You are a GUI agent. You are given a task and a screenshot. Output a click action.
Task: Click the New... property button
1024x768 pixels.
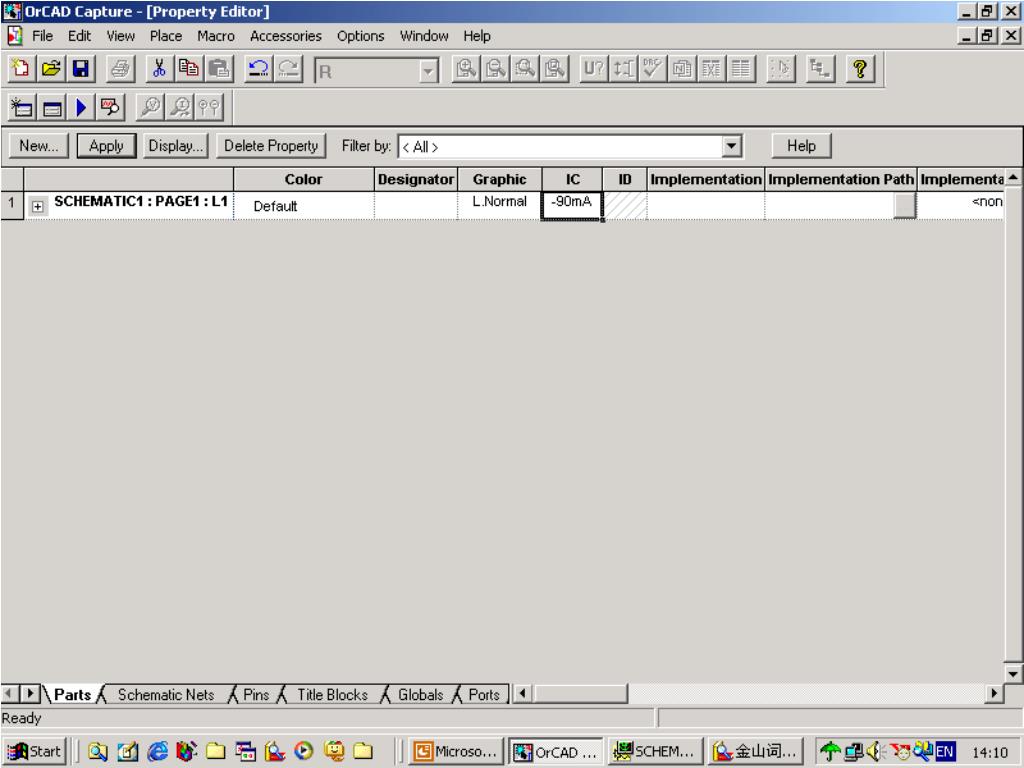[39, 146]
